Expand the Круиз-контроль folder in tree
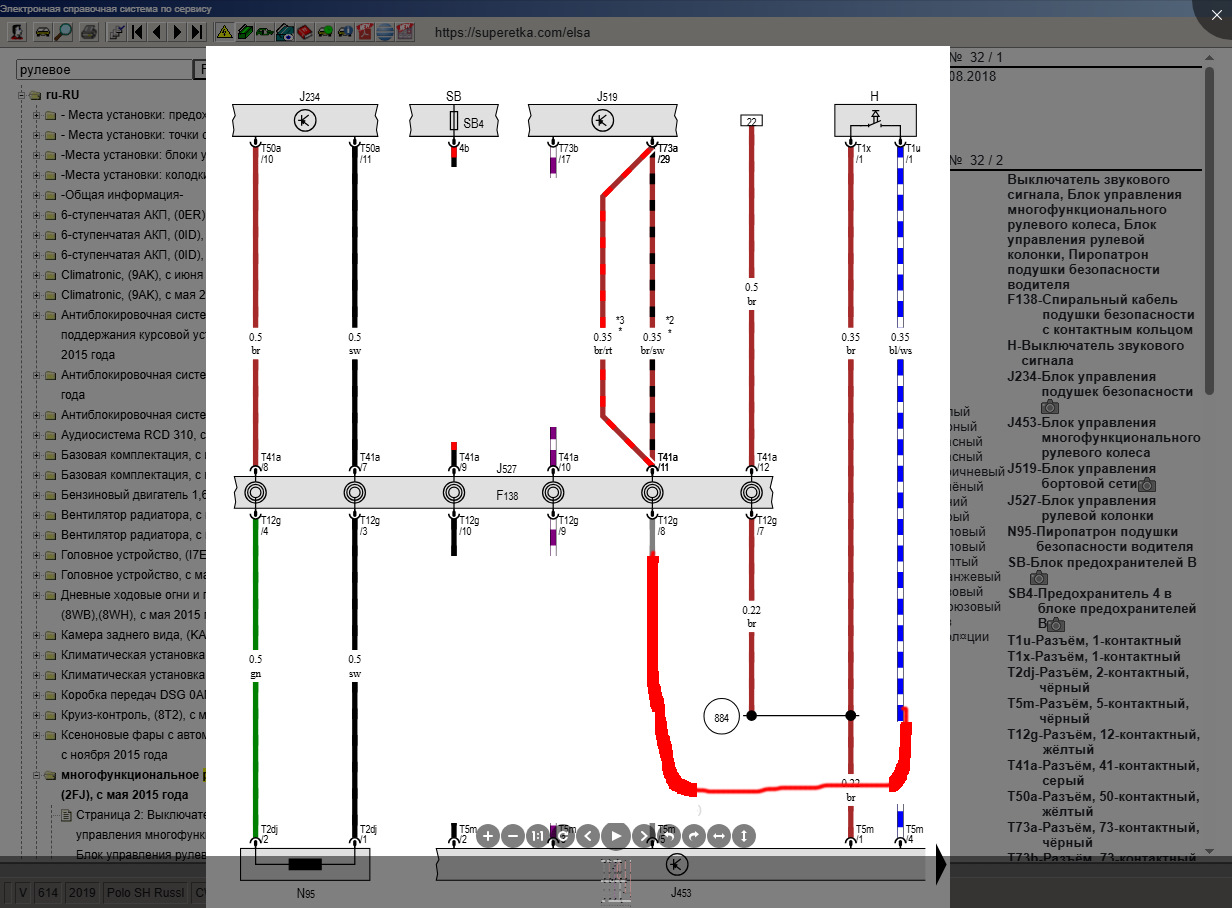 pyautogui.click(x=37, y=715)
